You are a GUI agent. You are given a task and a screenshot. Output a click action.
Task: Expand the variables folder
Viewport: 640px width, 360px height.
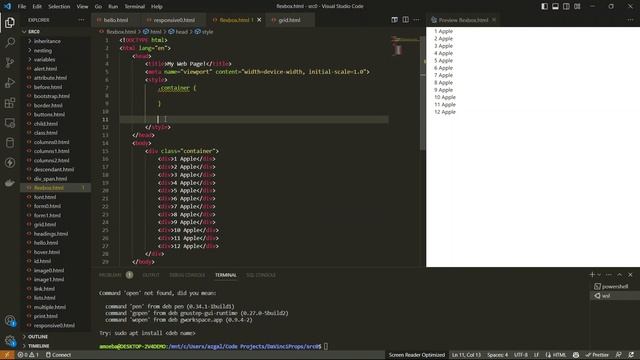click(x=44, y=60)
